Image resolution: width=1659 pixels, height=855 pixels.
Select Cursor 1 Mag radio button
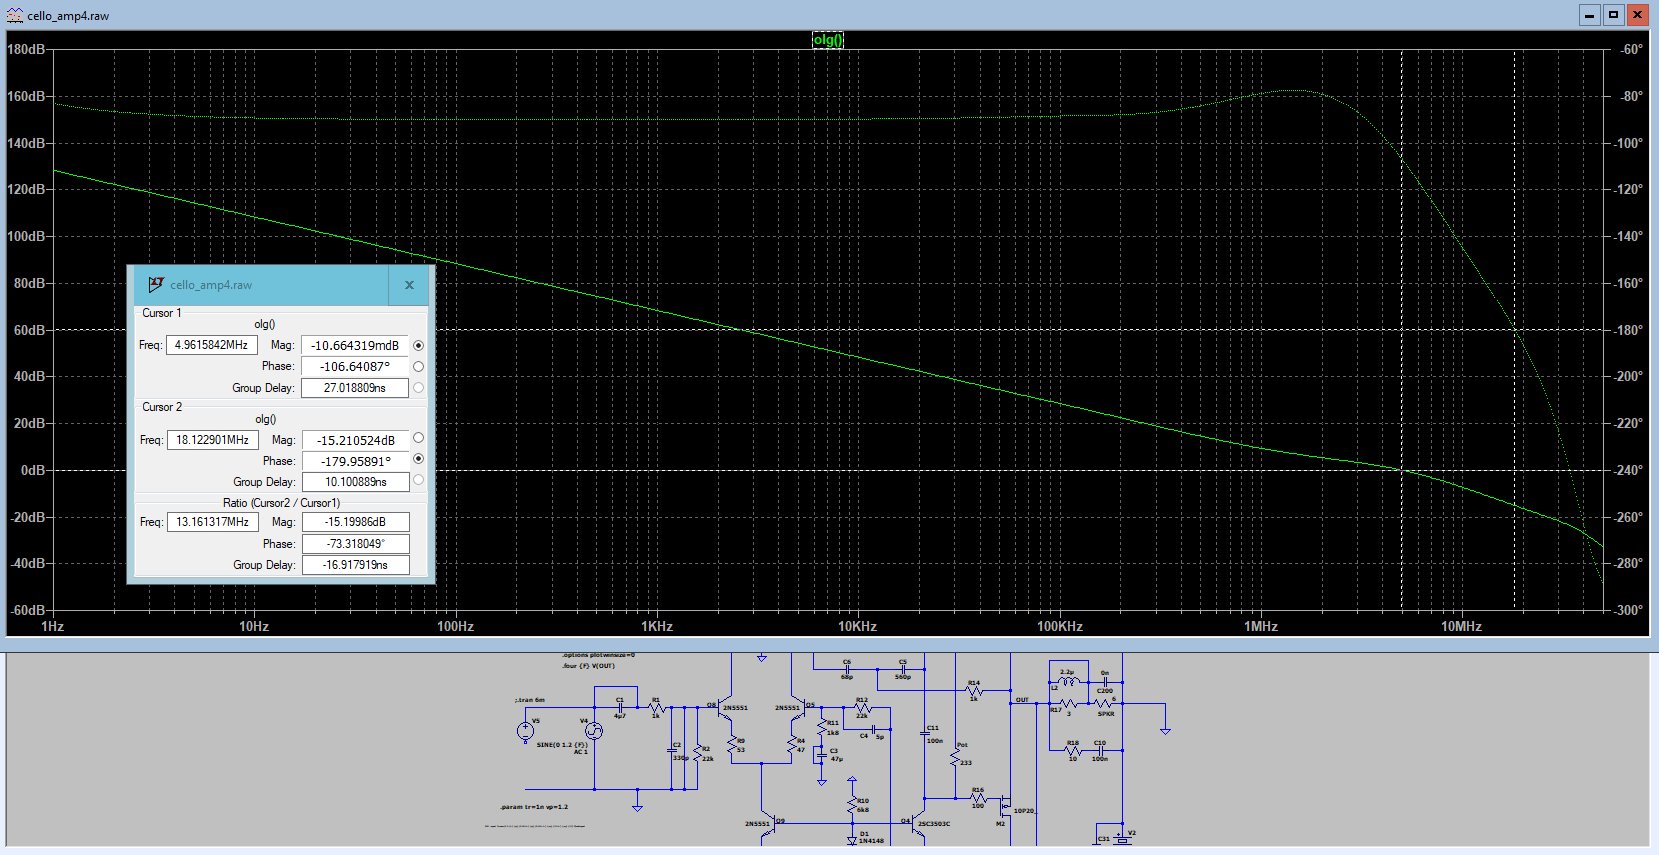[418, 345]
